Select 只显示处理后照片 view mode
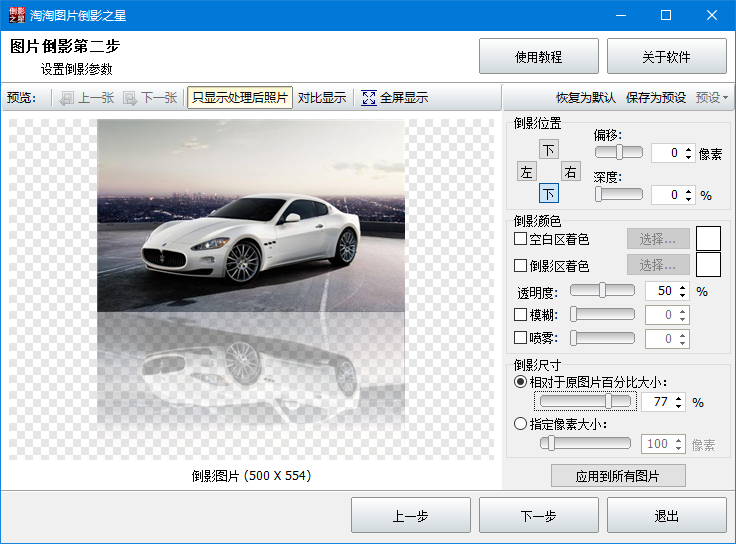The image size is (736, 544). click(240, 98)
